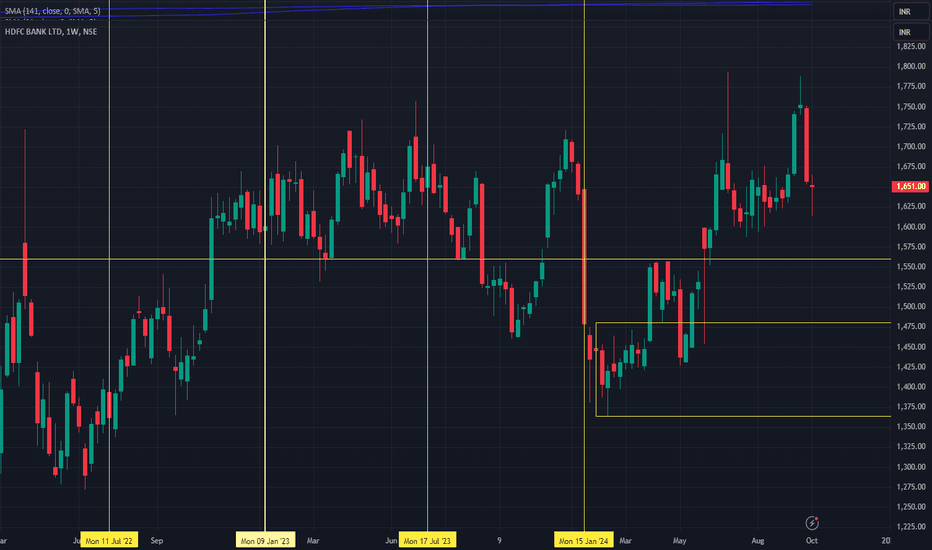This screenshot has width=932, height=550.
Task: Click the 1,600.00 price axis label
Action: [911, 227]
